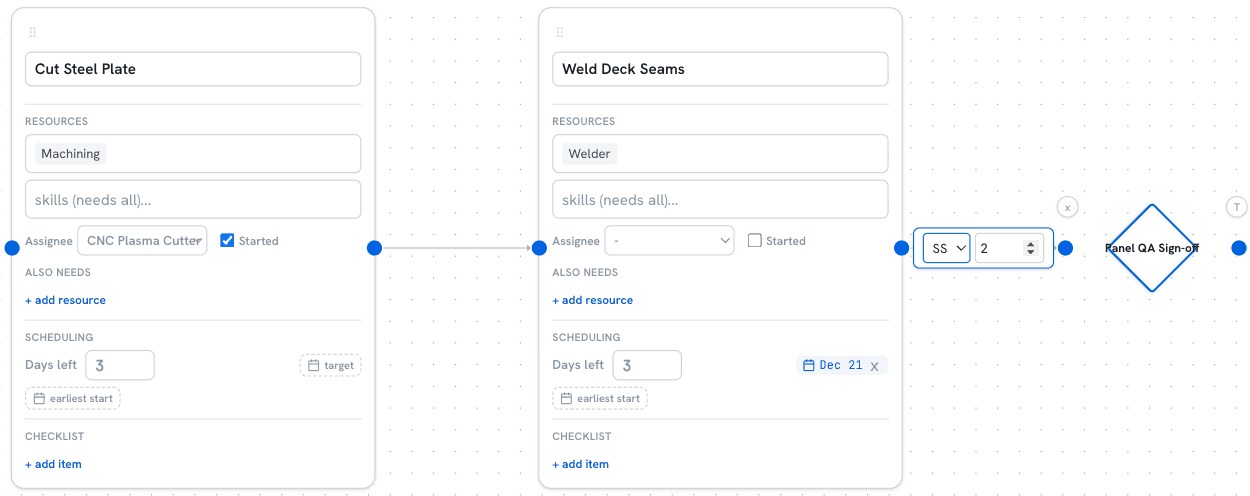Click the output port of Panel QA Sign-off
Viewport: 1250px width, 496px height.
pos(1239,248)
